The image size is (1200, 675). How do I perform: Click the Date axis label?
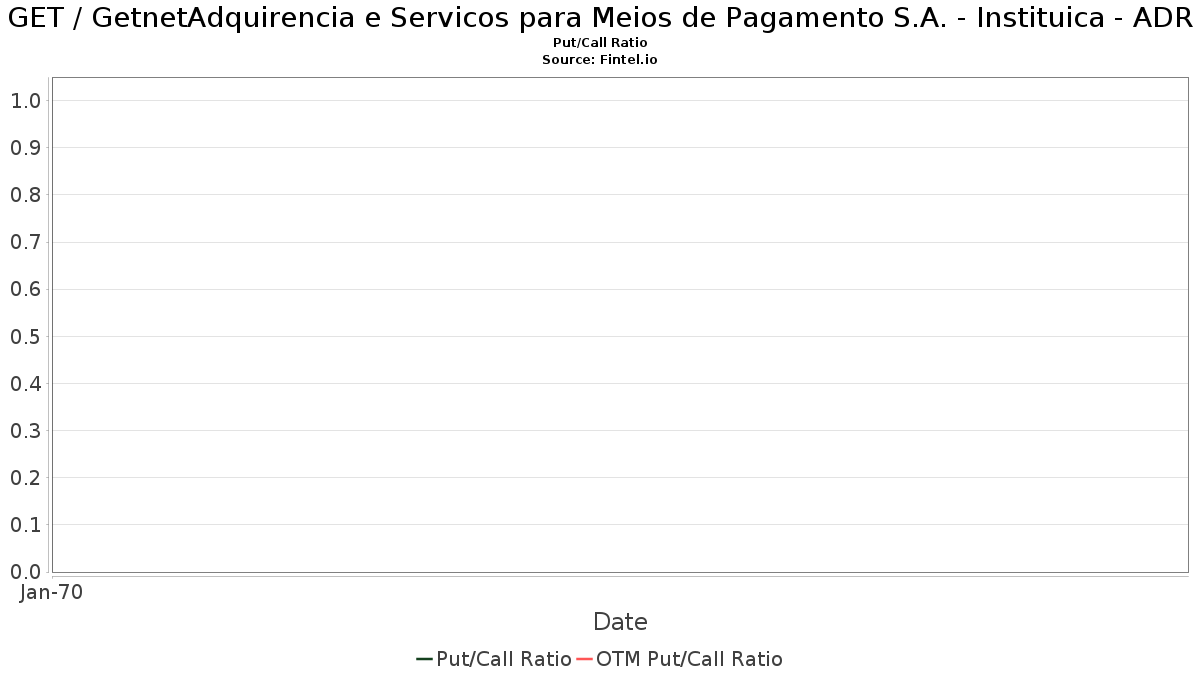(x=620, y=622)
